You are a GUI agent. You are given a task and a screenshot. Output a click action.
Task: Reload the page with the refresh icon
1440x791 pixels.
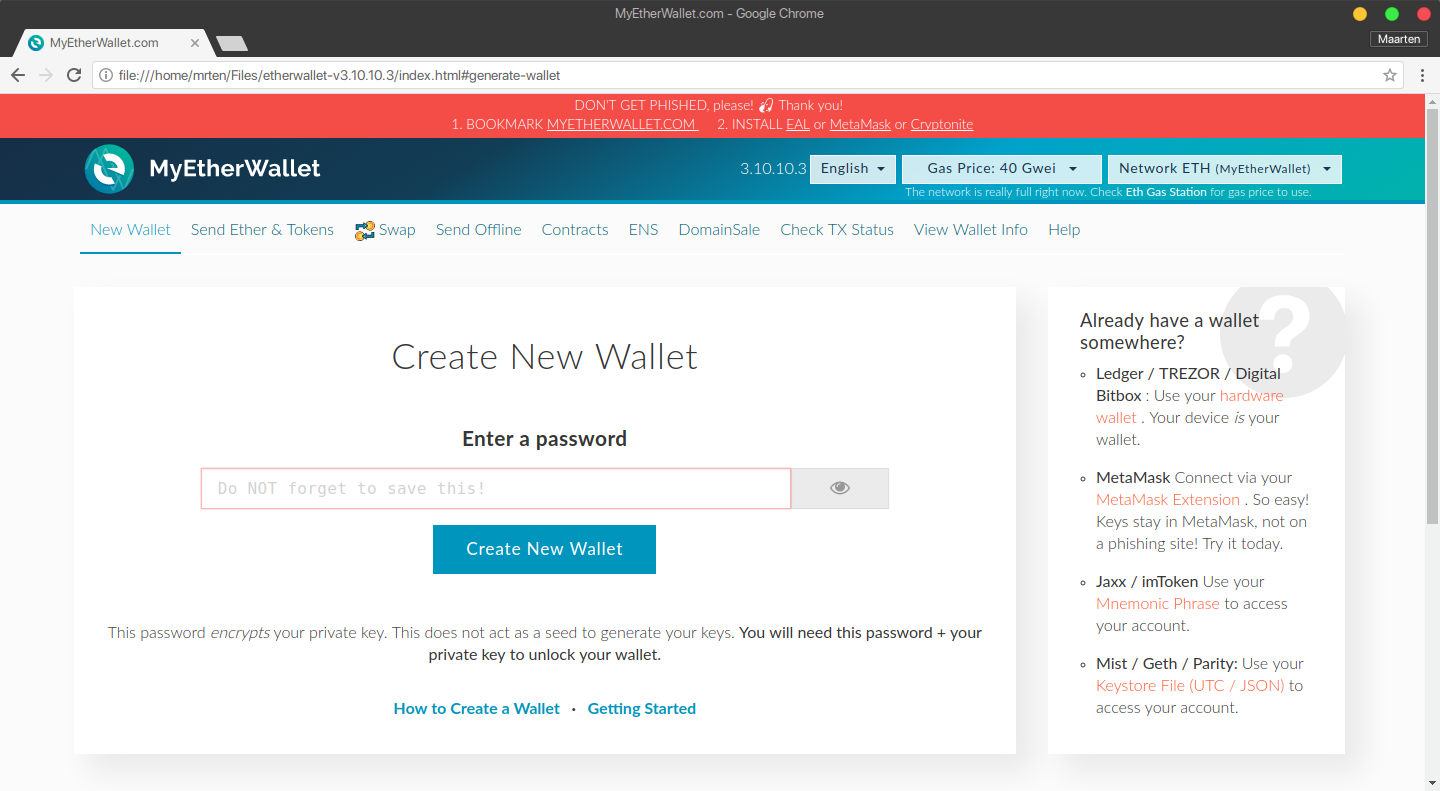pyautogui.click(x=74, y=75)
